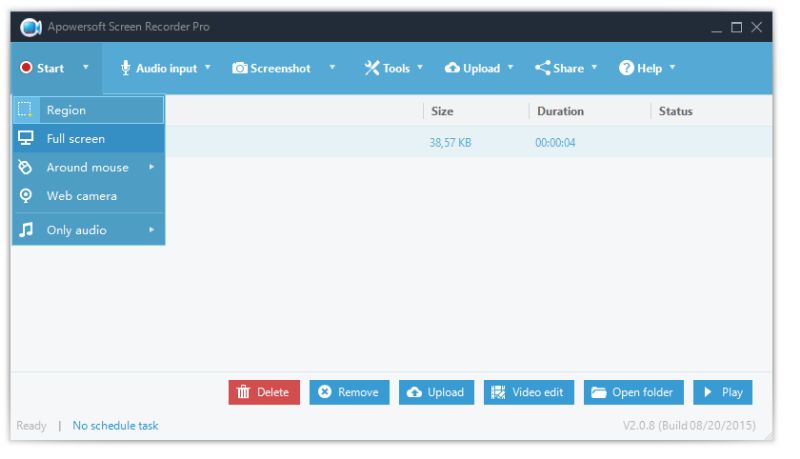The image size is (800, 459).
Task: Open the Share dropdown arrow
Action: click(x=594, y=67)
